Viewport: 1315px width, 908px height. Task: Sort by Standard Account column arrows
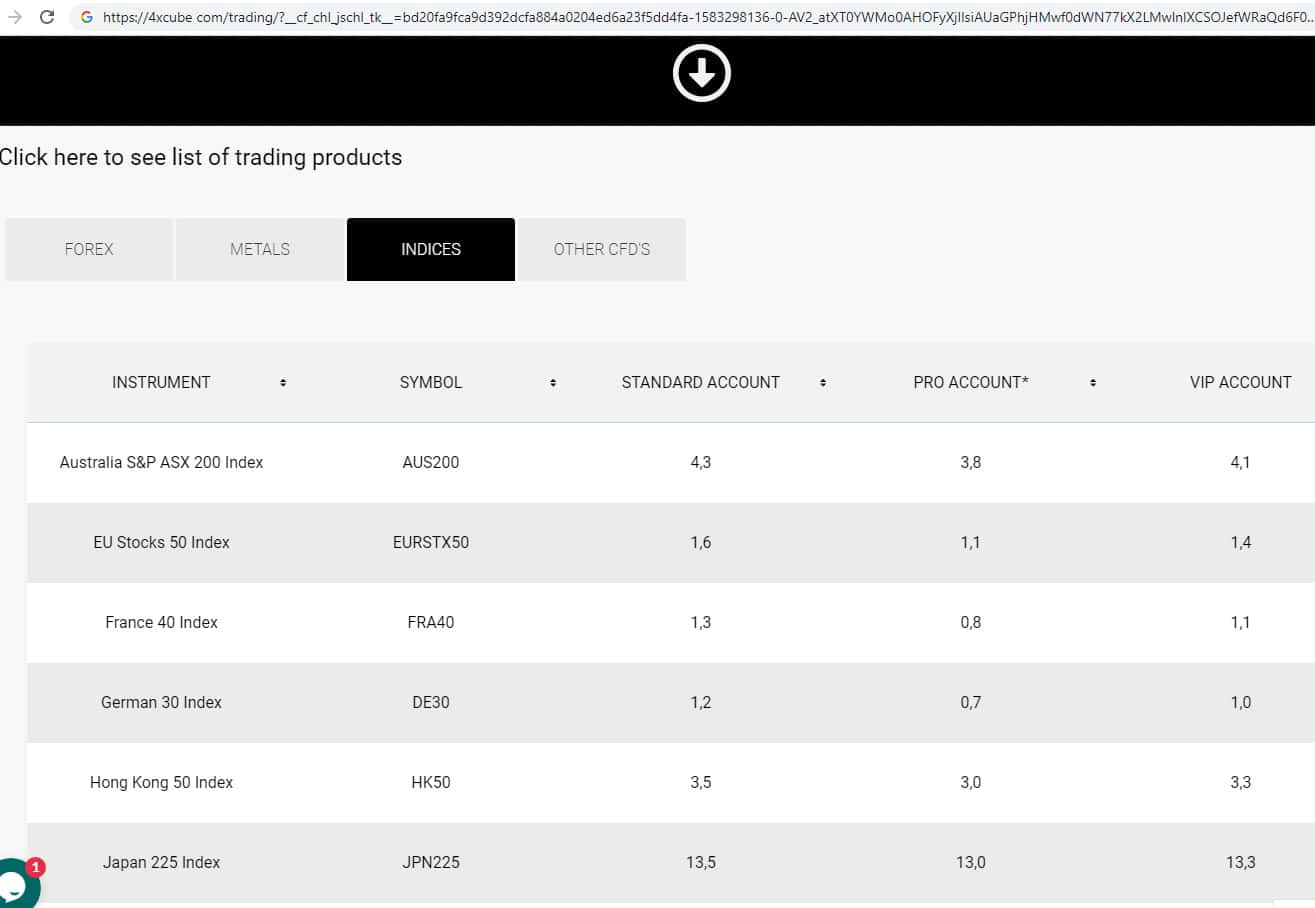coord(823,383)
